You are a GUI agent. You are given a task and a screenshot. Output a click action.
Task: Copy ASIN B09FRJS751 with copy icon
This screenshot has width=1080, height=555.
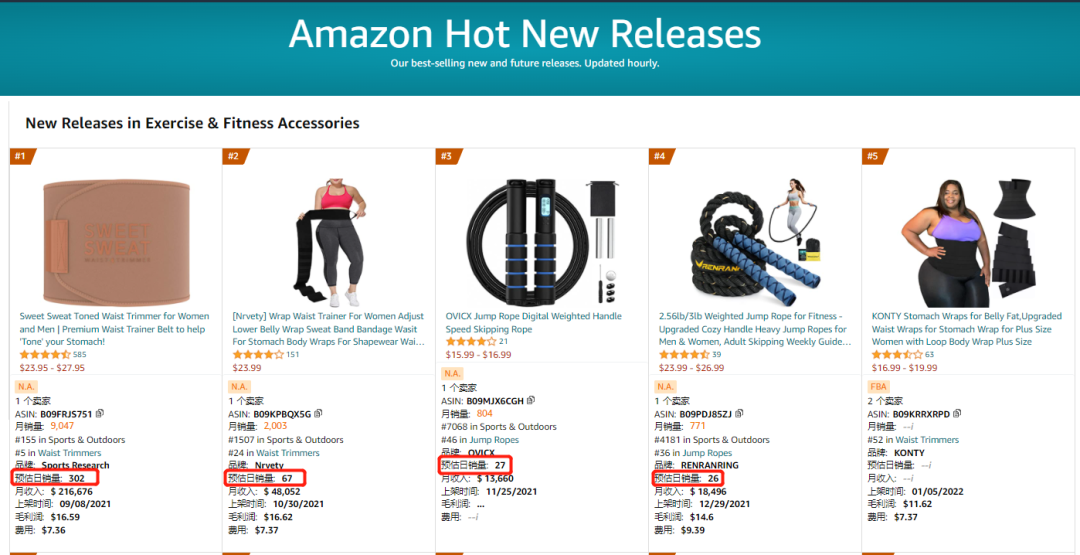[x=100, y=413]
